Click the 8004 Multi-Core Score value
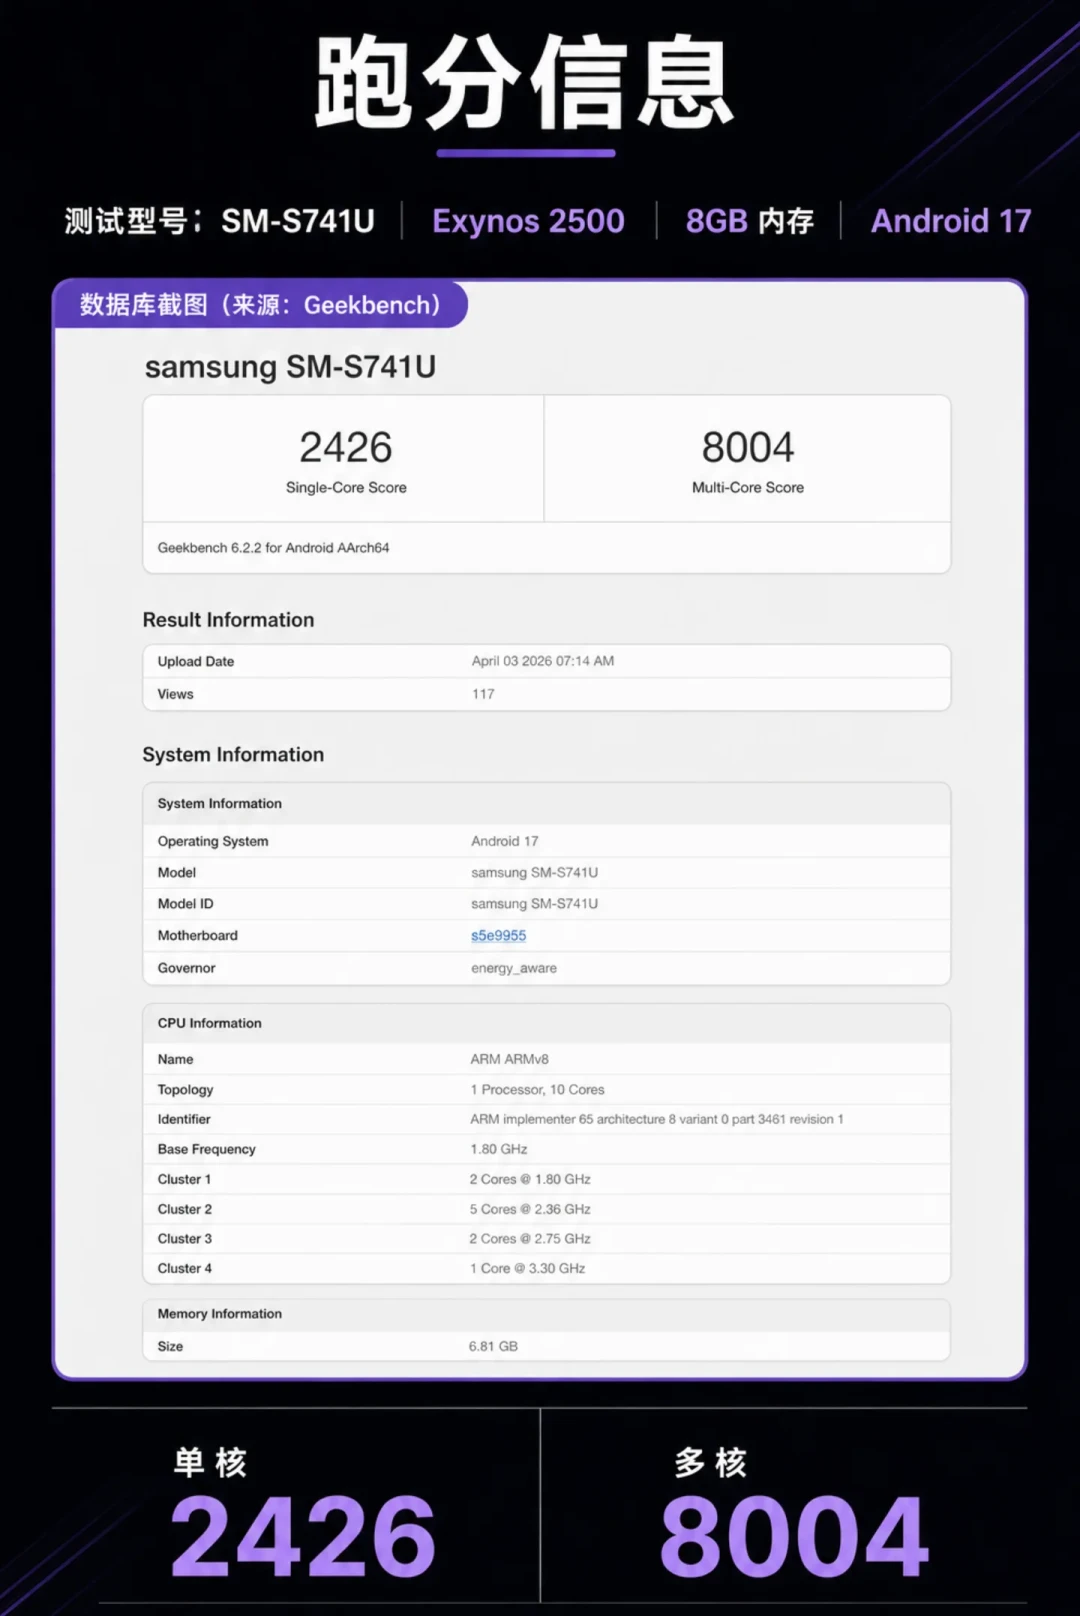The height and width of the screenshot is (1616, 1080). pos(748,447)
